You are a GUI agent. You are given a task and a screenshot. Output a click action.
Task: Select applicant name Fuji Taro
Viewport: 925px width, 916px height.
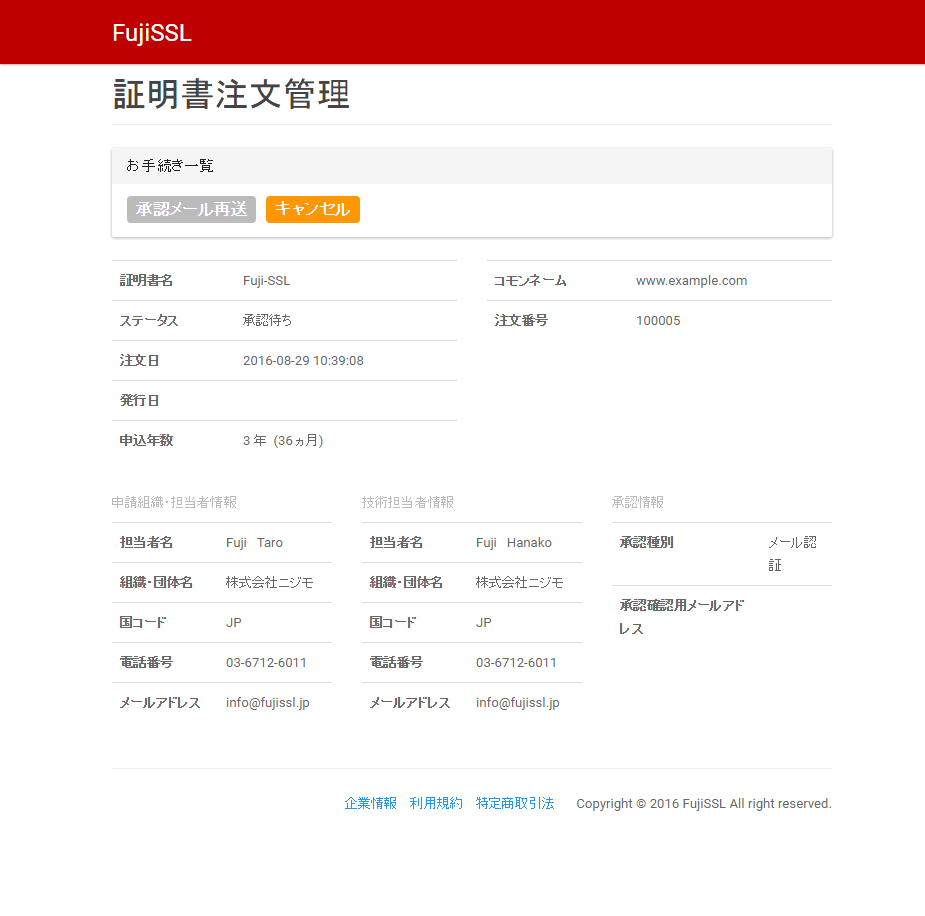point(254,543)
